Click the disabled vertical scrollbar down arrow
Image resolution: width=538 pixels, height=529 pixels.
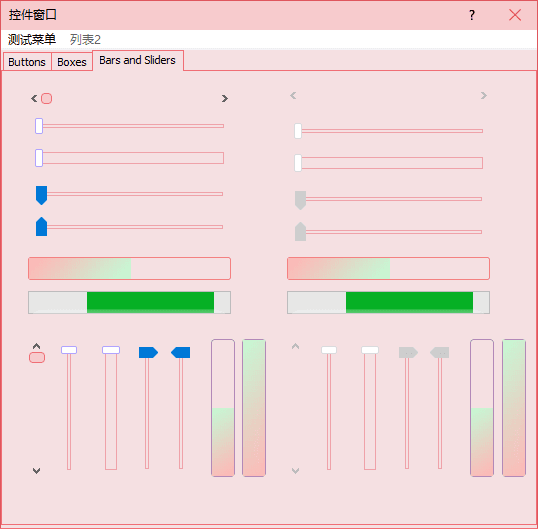(295, 471)
